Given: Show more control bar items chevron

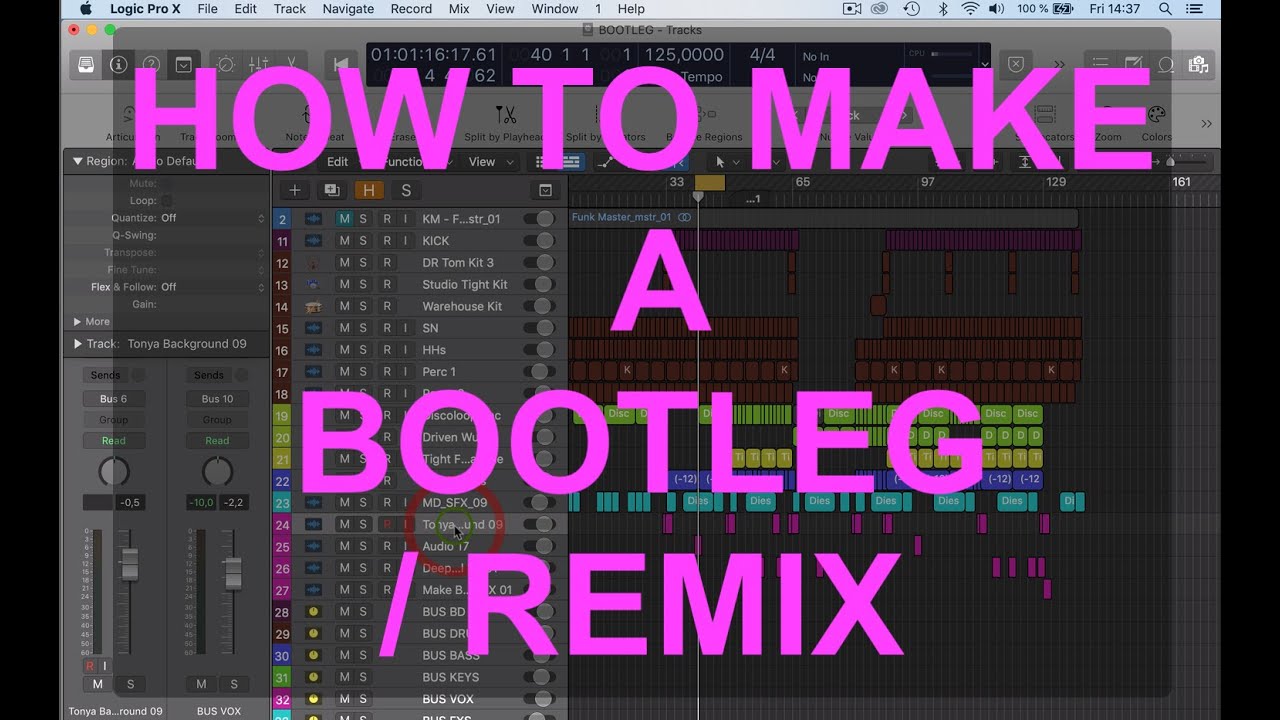Looking at the screenshot, I should click(1059, 64).
